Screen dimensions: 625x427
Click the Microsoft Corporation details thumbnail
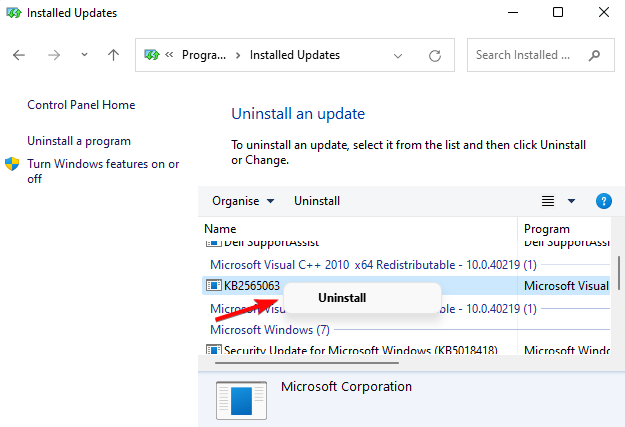pos(241,400)
